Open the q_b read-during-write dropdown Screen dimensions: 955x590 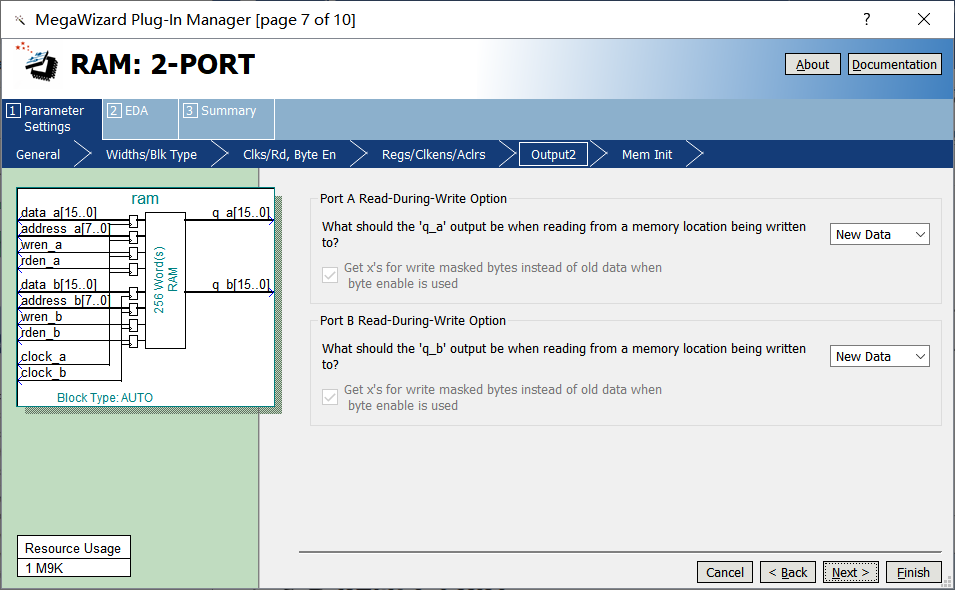click(879, 356)
